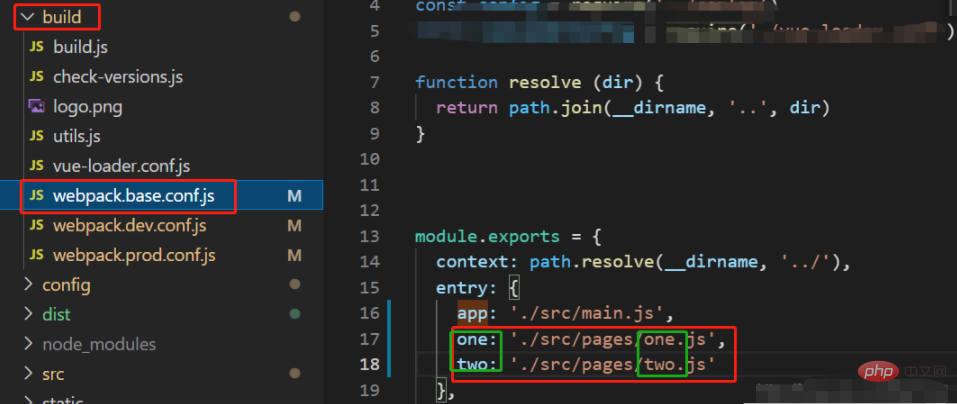
Task: Open vue-loader.conf.js file
Action: pos(121,166)
